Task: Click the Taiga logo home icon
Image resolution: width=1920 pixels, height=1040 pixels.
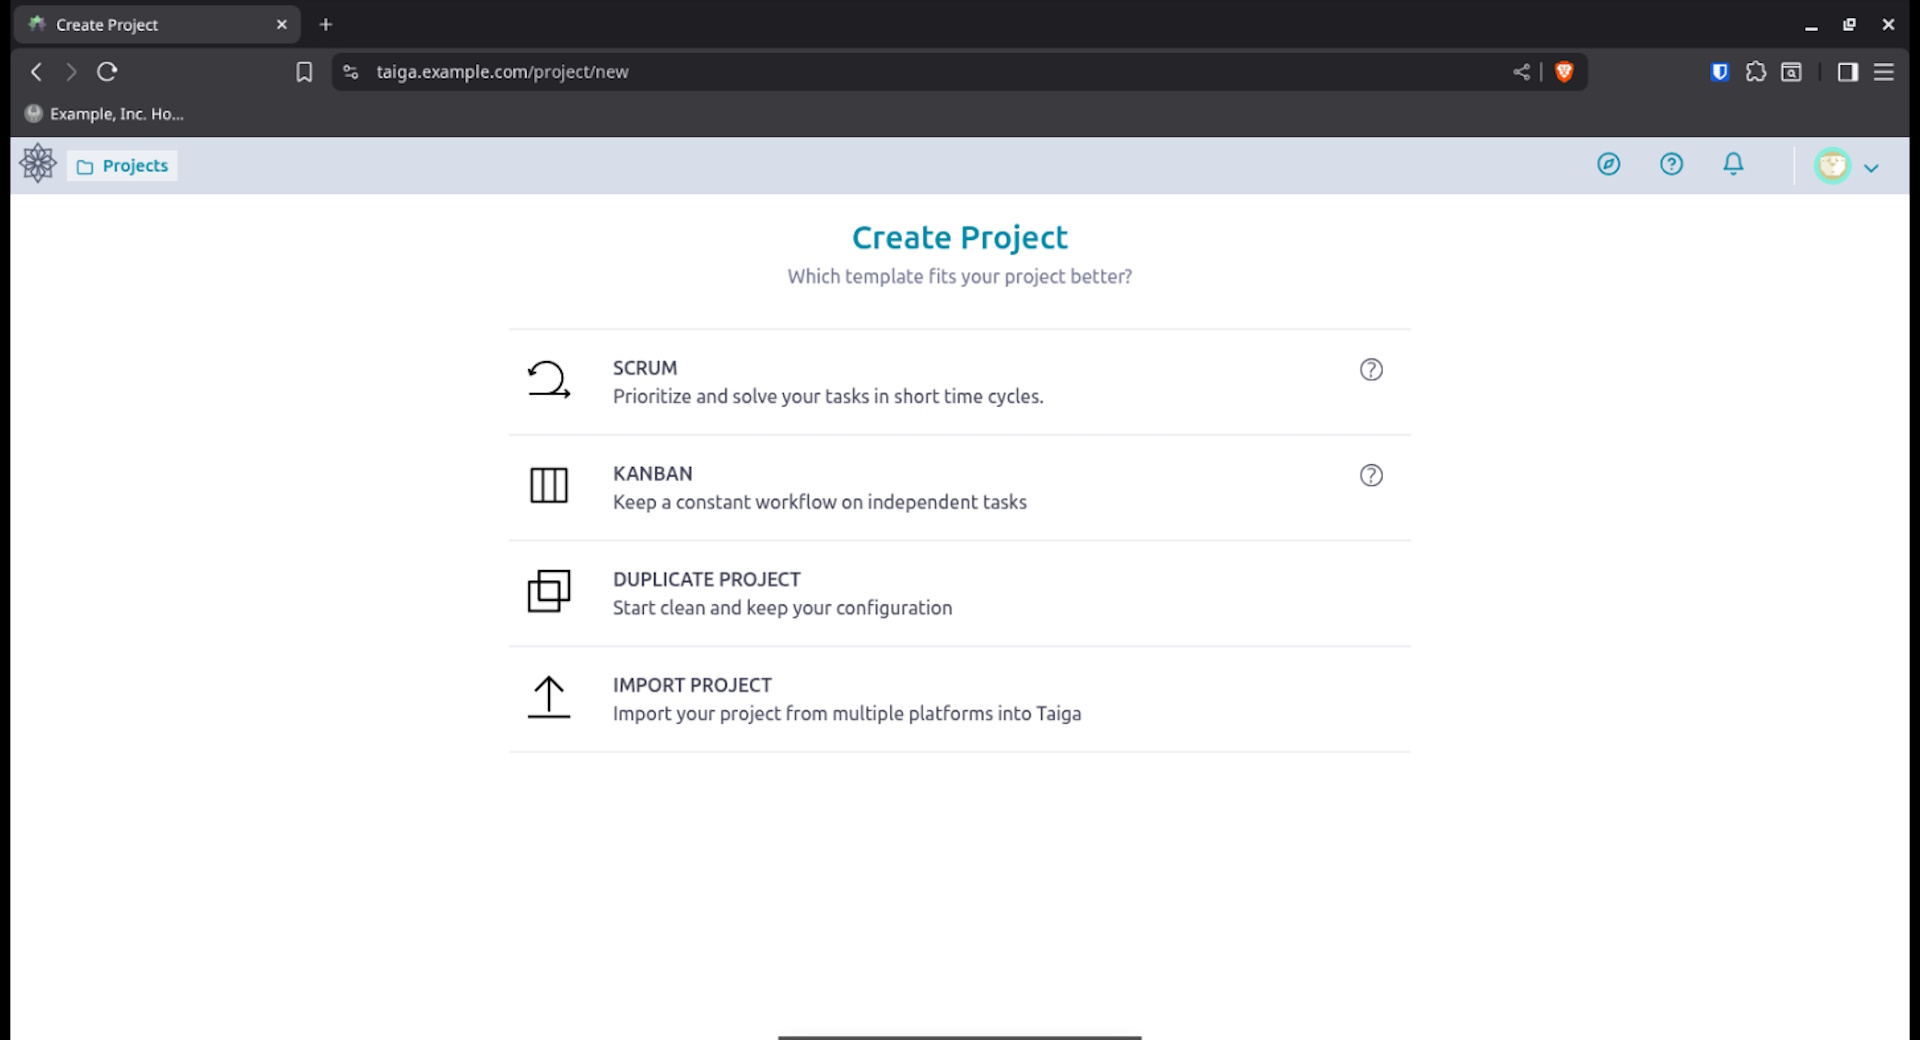Action: coord(38,164)
